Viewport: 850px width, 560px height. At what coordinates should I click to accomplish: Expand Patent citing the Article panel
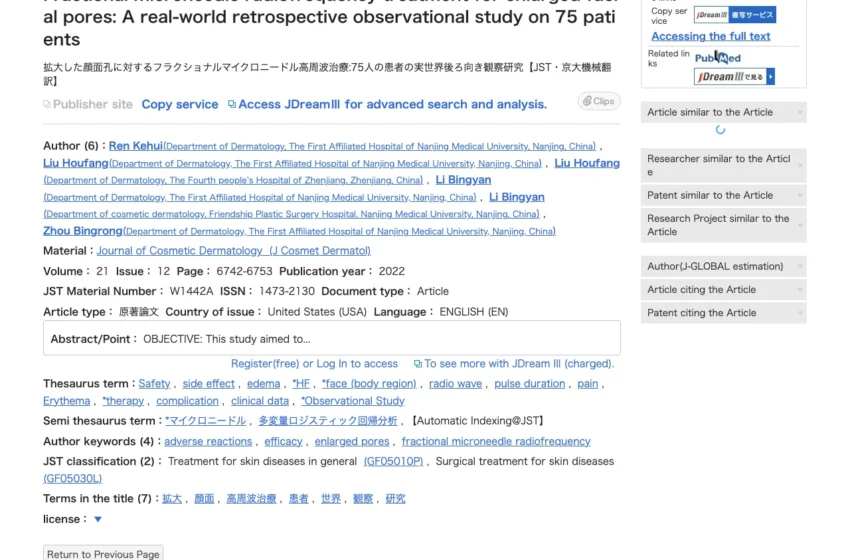(x=723, y=313)
